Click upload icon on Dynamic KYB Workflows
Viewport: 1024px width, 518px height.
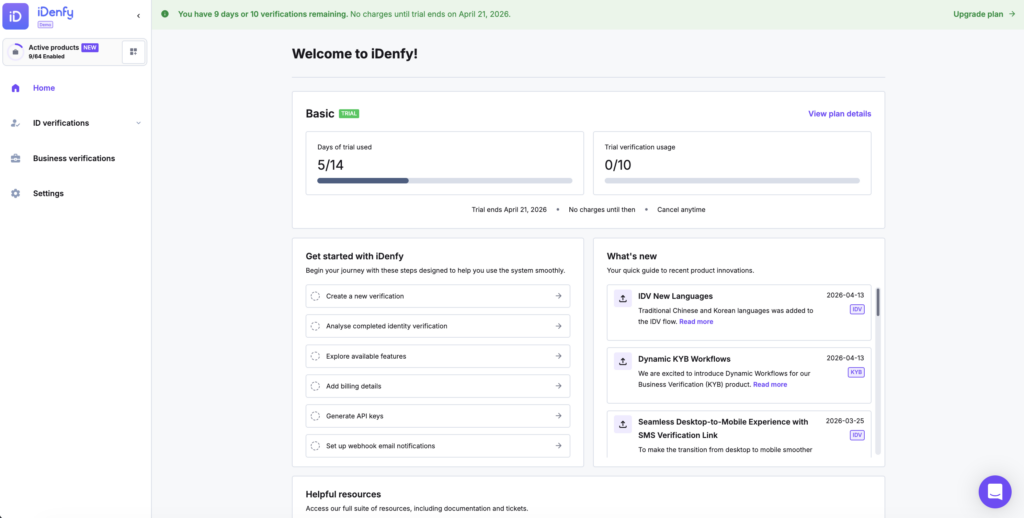[623, 361]
